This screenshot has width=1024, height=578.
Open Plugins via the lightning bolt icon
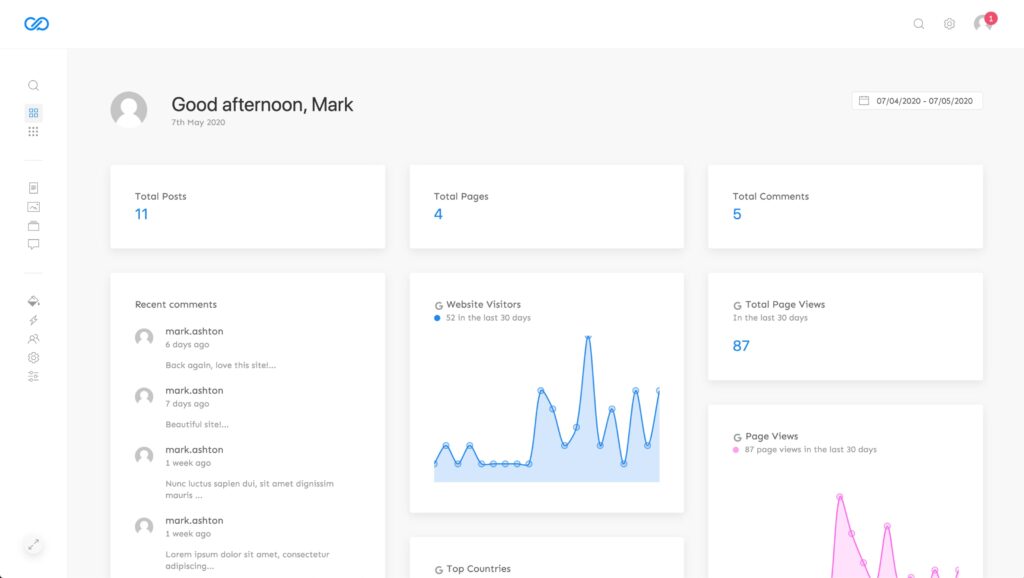tap(33, 320)
